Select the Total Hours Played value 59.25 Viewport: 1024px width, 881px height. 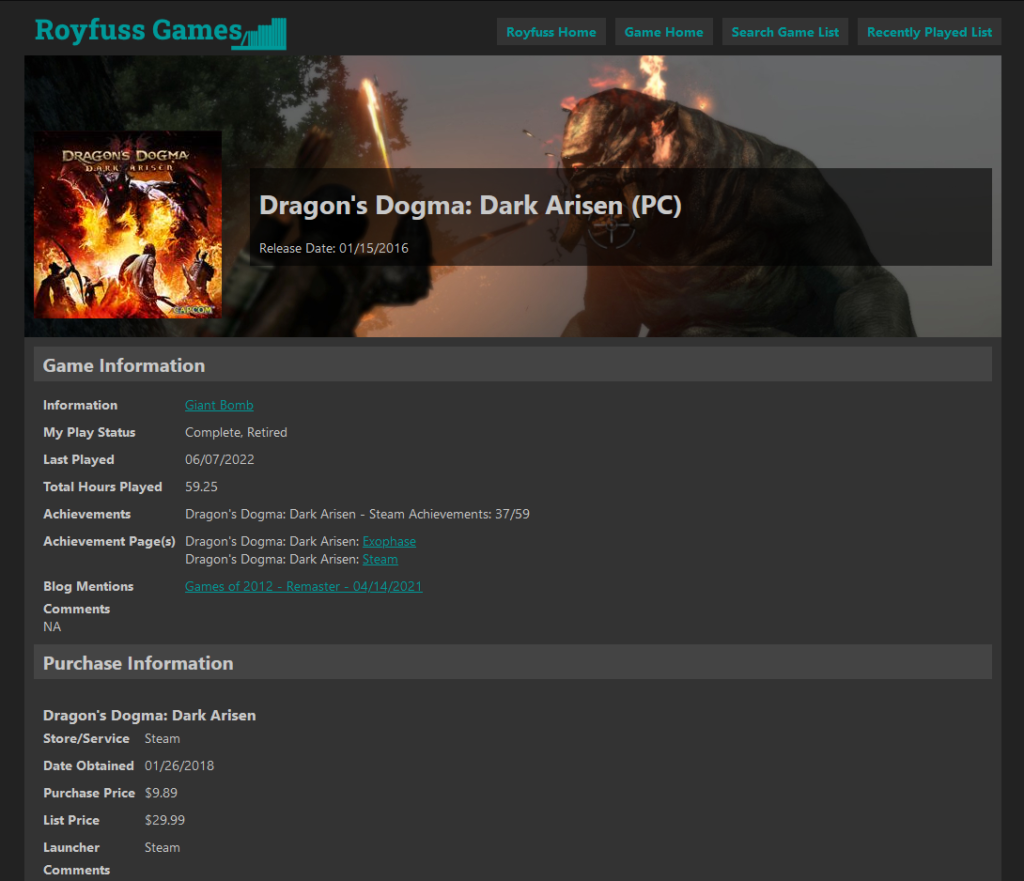point(202,486)
